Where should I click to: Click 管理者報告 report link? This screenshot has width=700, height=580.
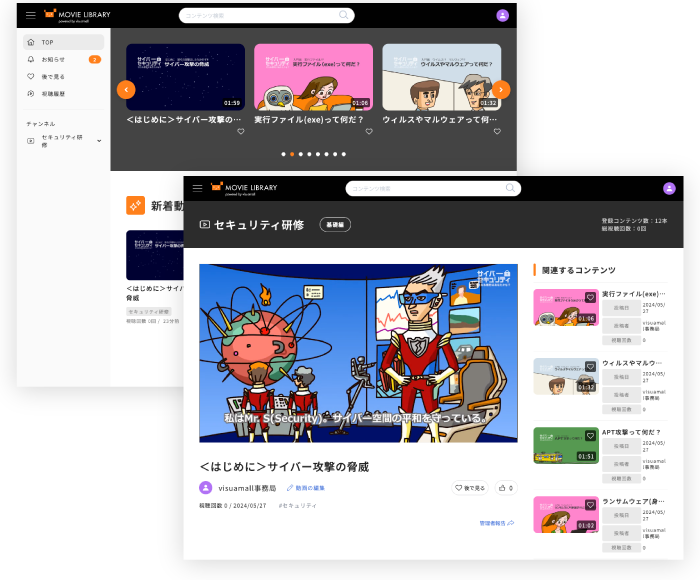pyautogui.click(x=497, y=523)
